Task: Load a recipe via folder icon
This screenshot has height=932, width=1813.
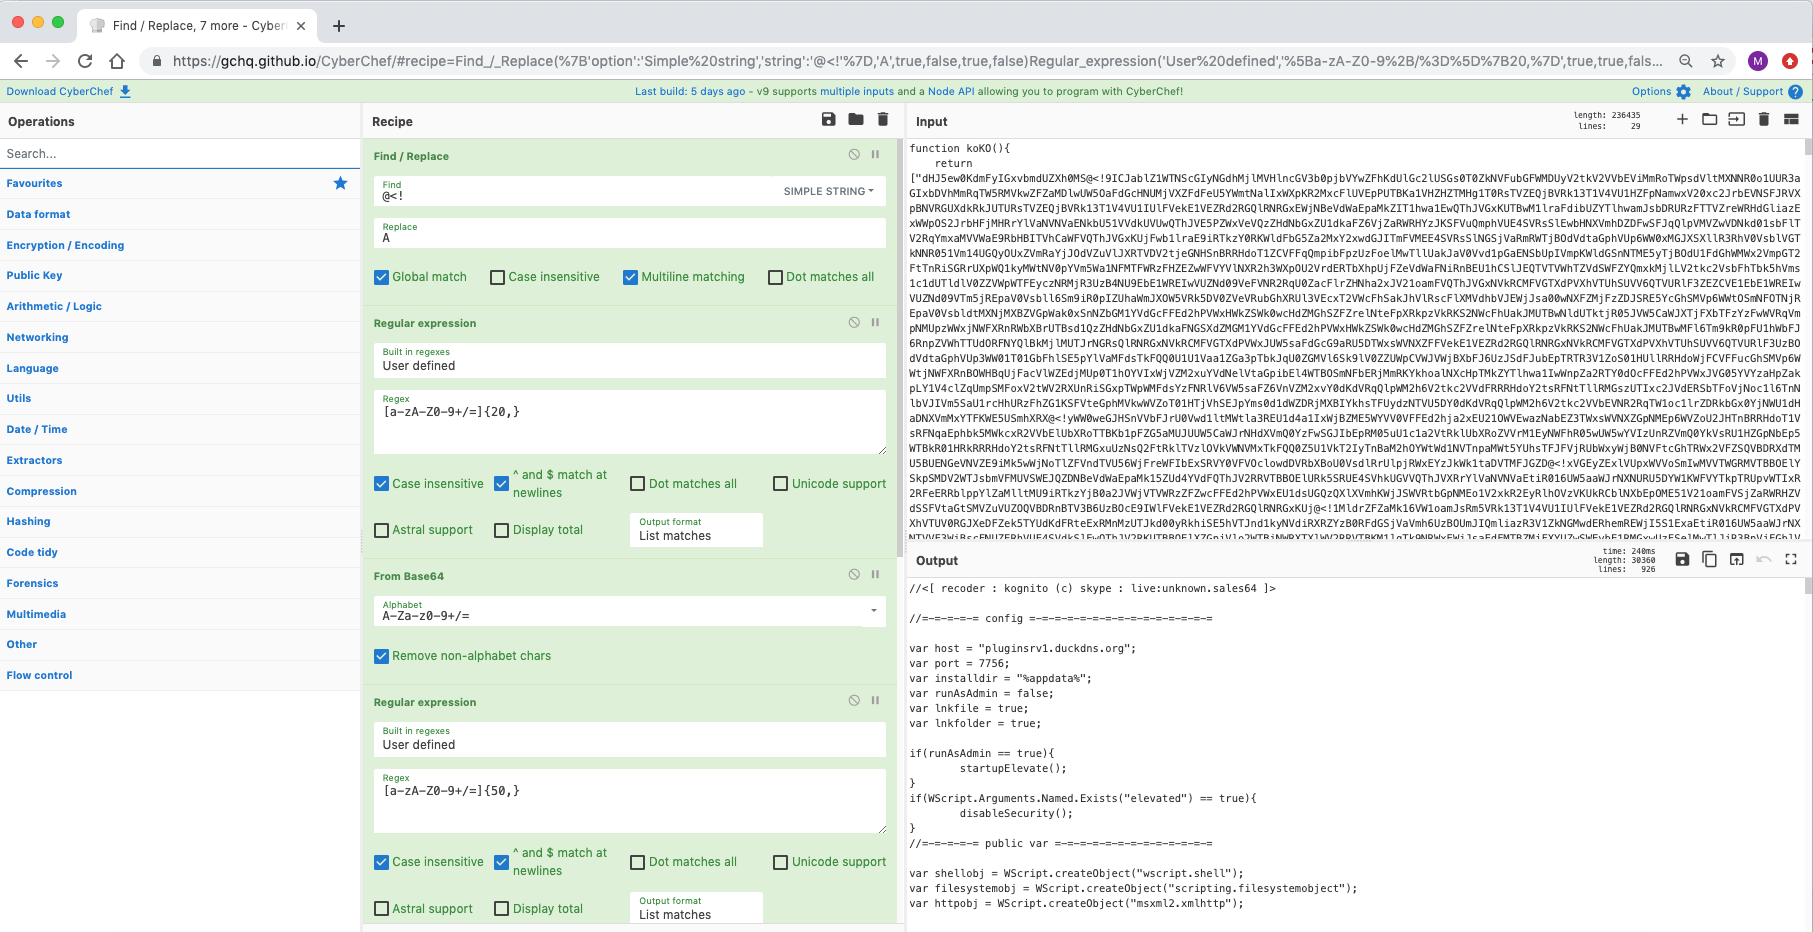Action: [856, 119]
